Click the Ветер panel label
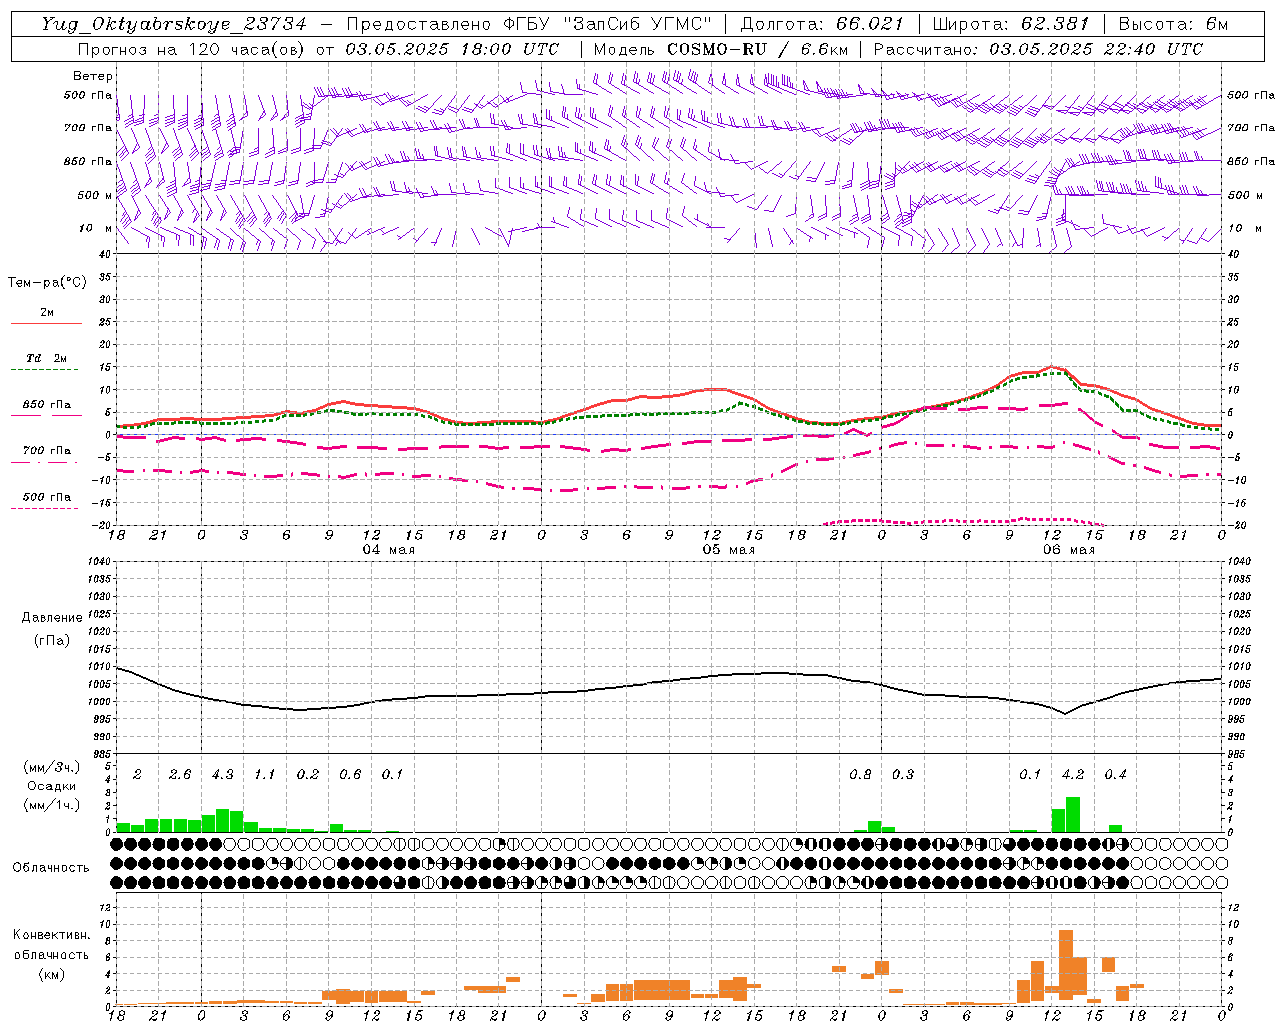This screenshot has height=1024, width=1280. 93,76
